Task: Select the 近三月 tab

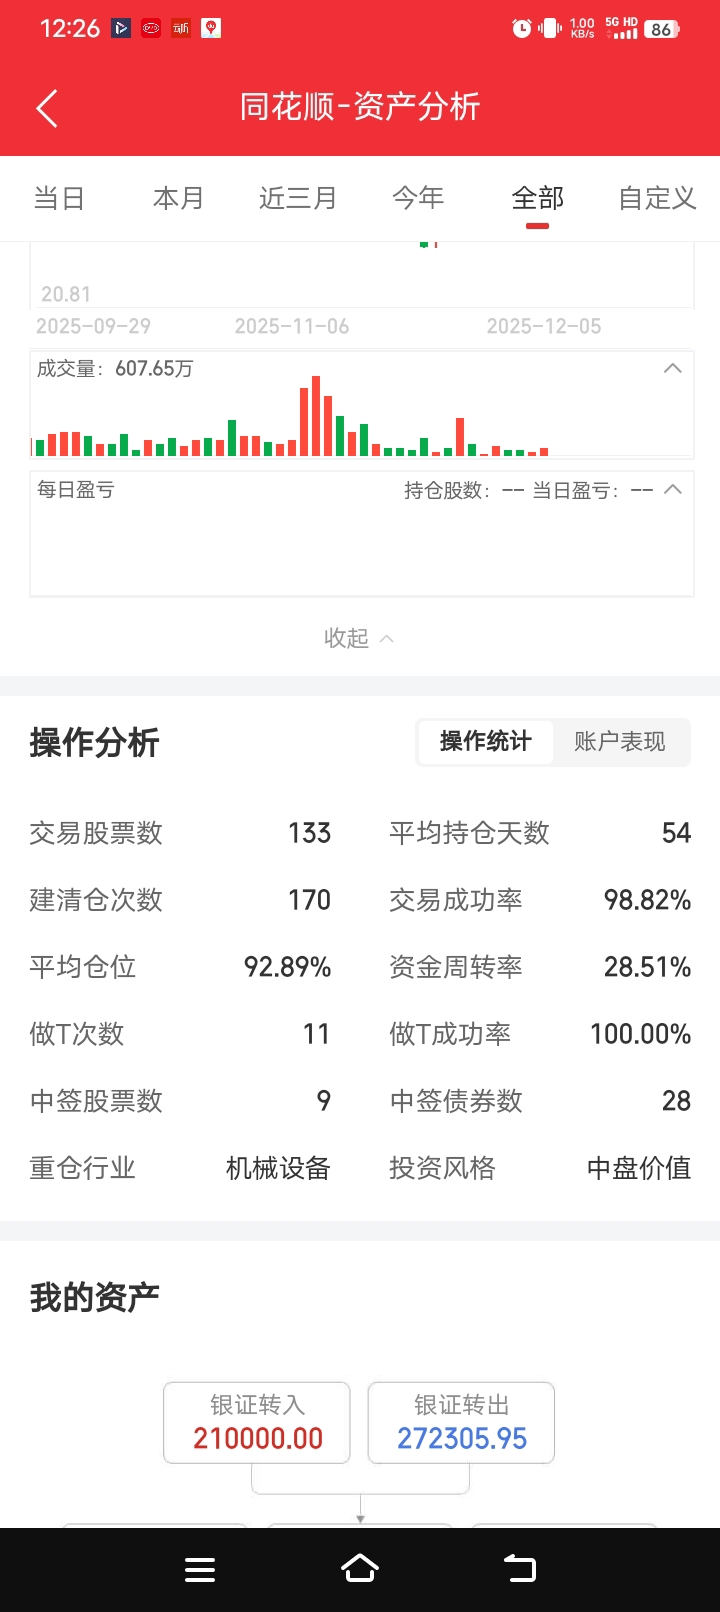Action: point(298,198)
